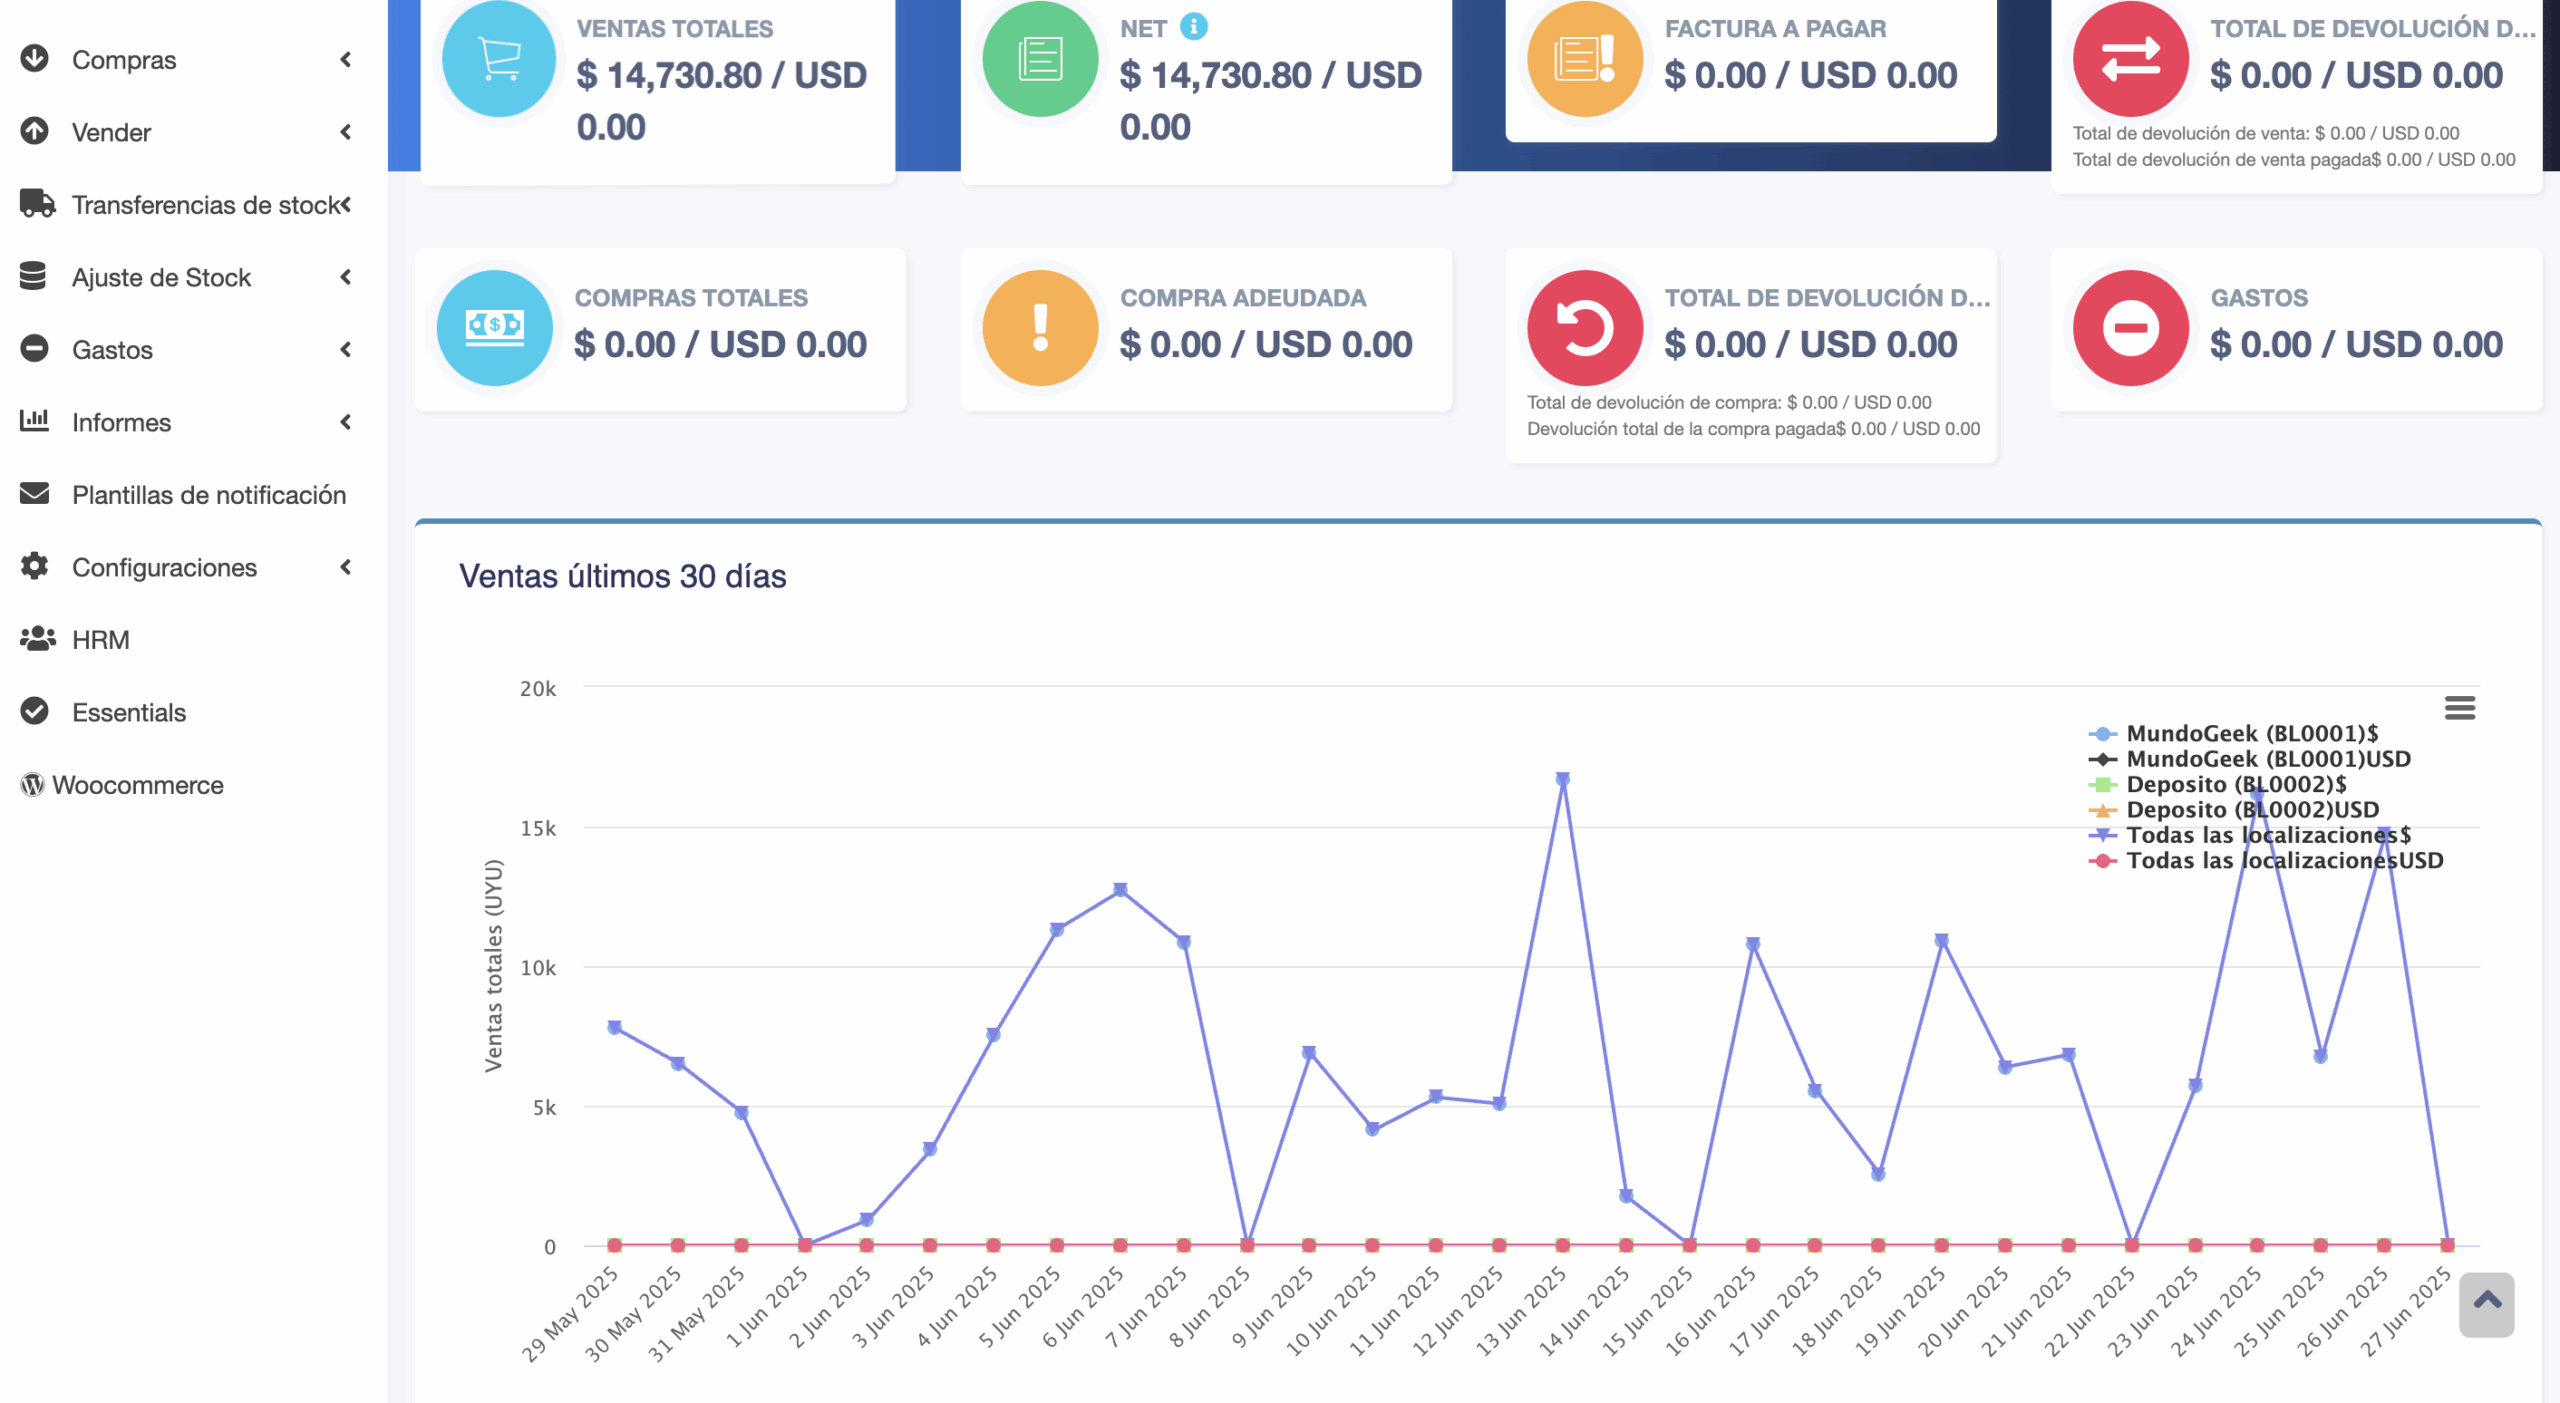Expand the Configuraciones submenu arrow

(346, 567)
